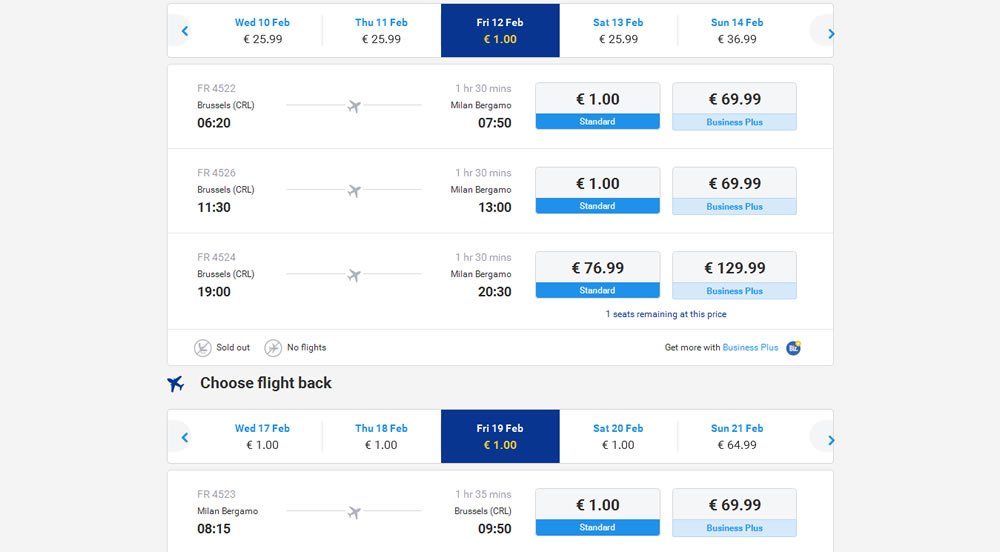Switch to Thu 18 Feb return date
This screenshot has width=1000, height=552.
[381, 437]
